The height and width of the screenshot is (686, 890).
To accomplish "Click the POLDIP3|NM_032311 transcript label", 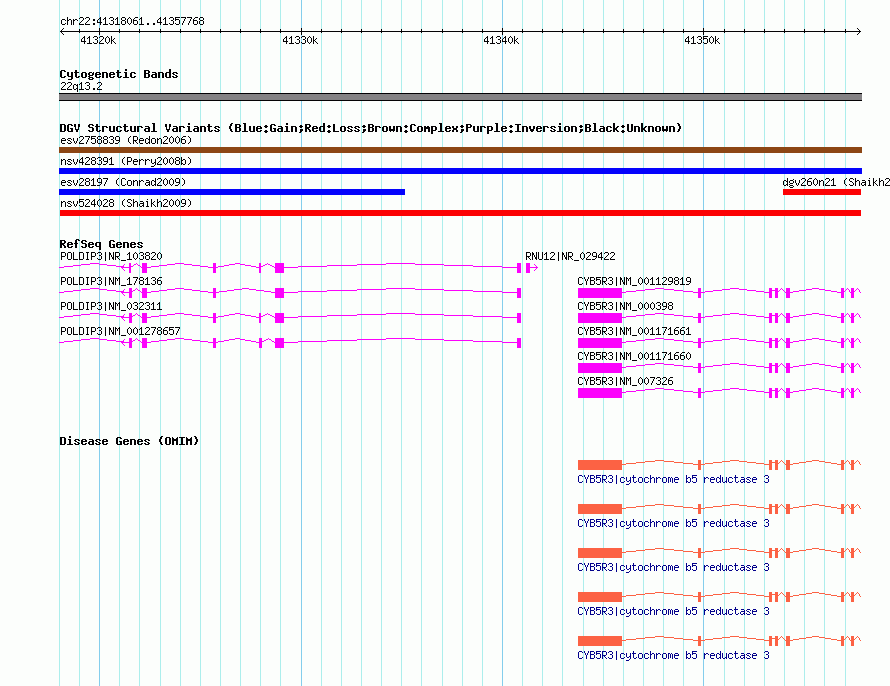I will [x=111, y=306].
